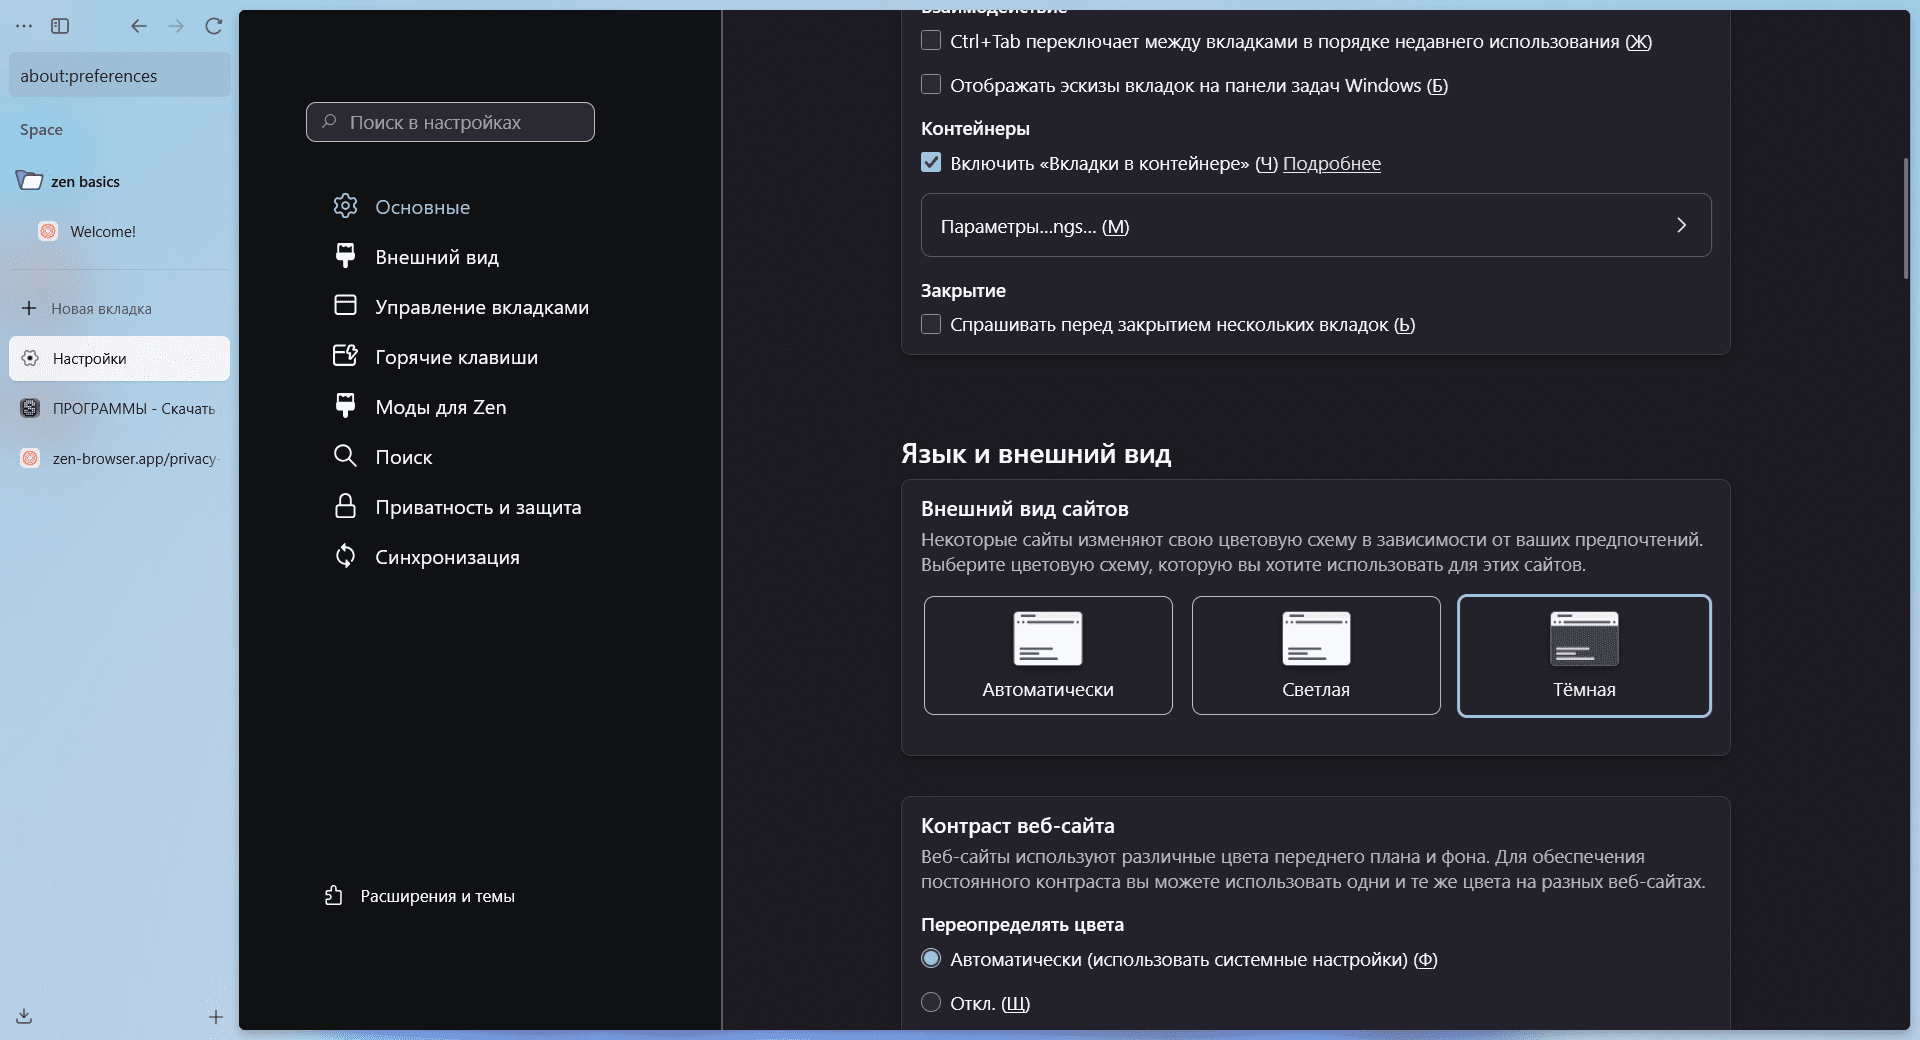Uncheck the container tabs checkbox
The image size is (1920, 1040).
(931, 163)
